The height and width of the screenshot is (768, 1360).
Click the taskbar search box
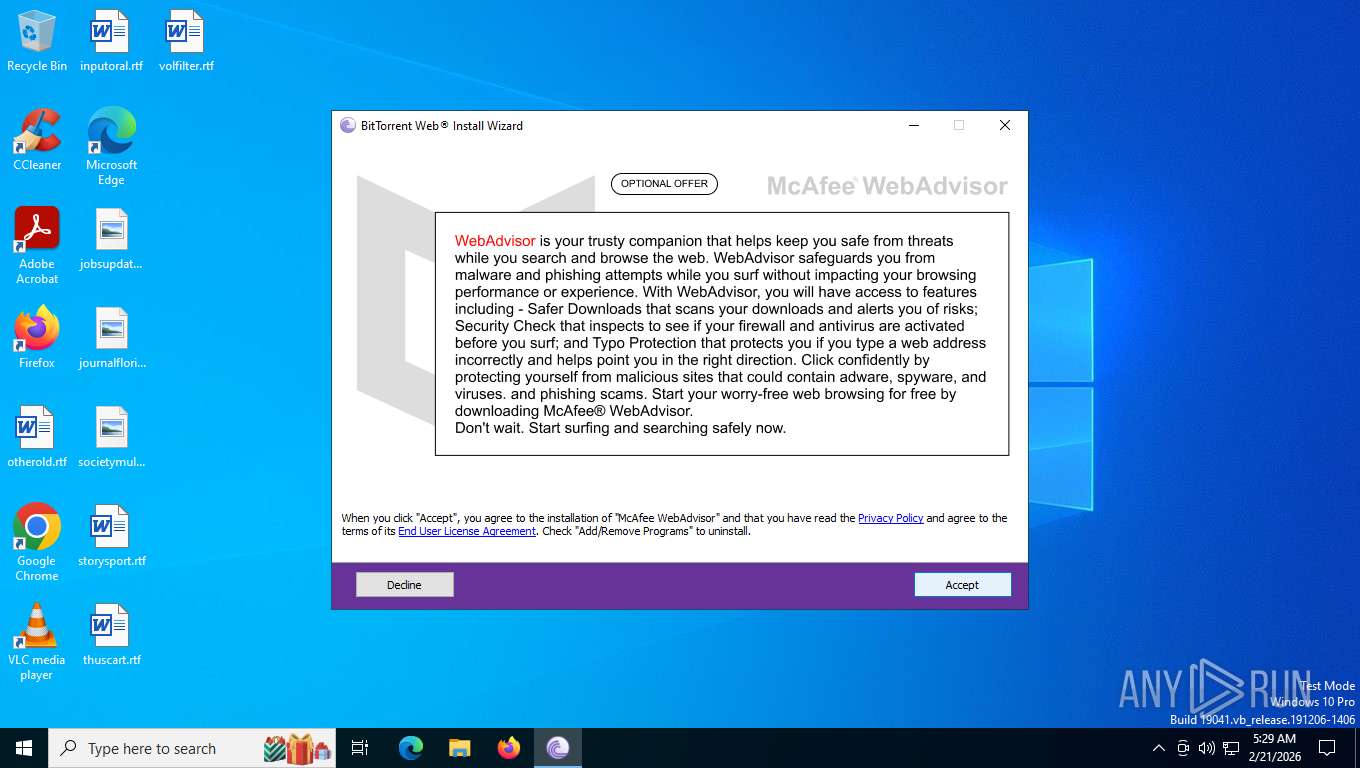point(192,748)
